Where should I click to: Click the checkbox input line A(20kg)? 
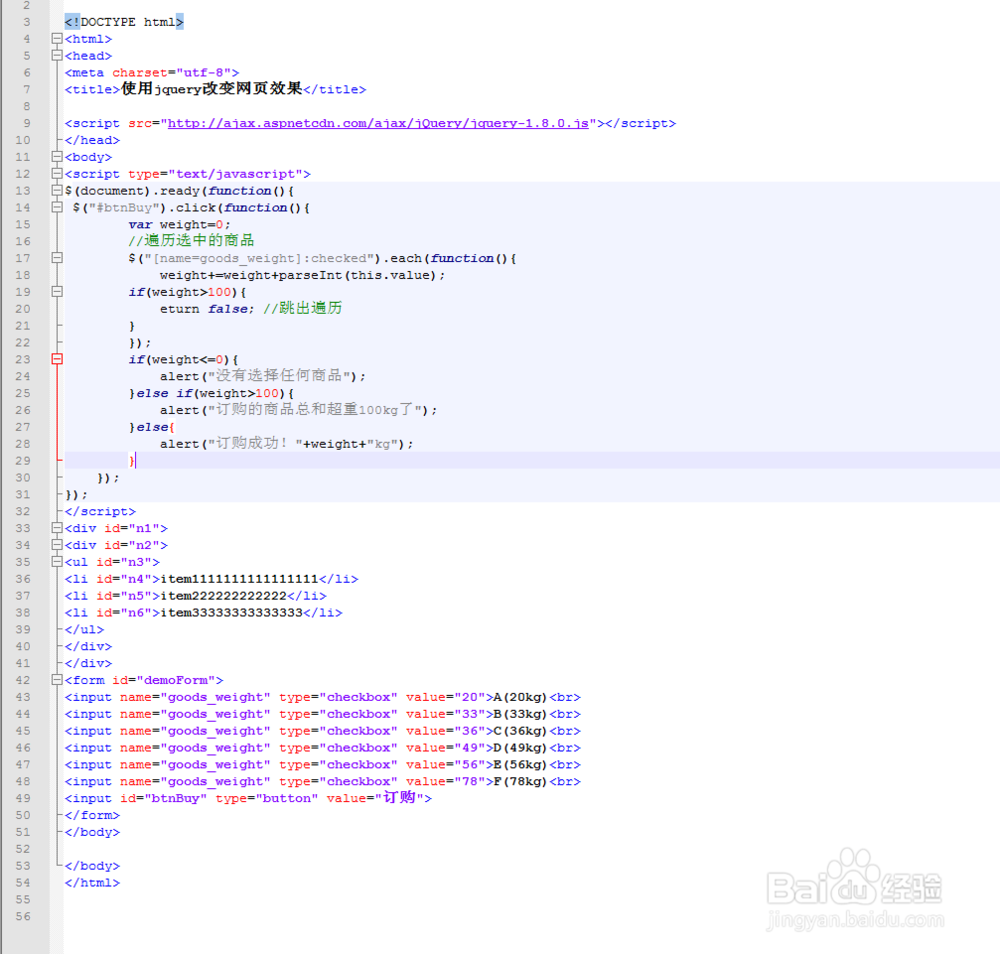click(323, 697)
